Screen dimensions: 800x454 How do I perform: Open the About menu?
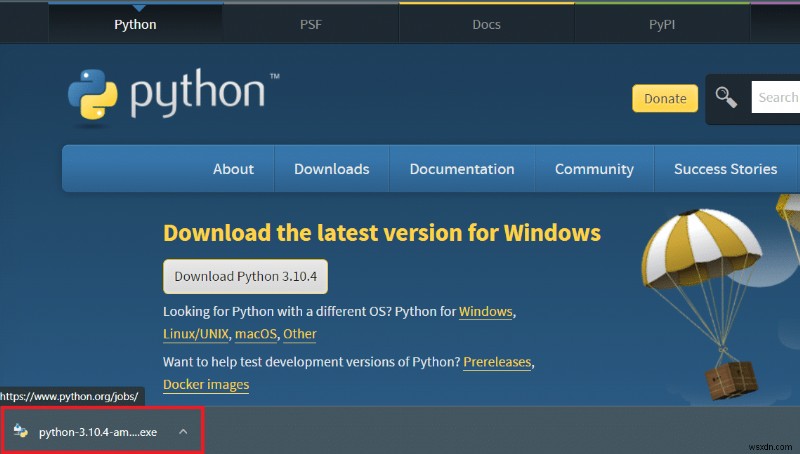coord(233,169)
